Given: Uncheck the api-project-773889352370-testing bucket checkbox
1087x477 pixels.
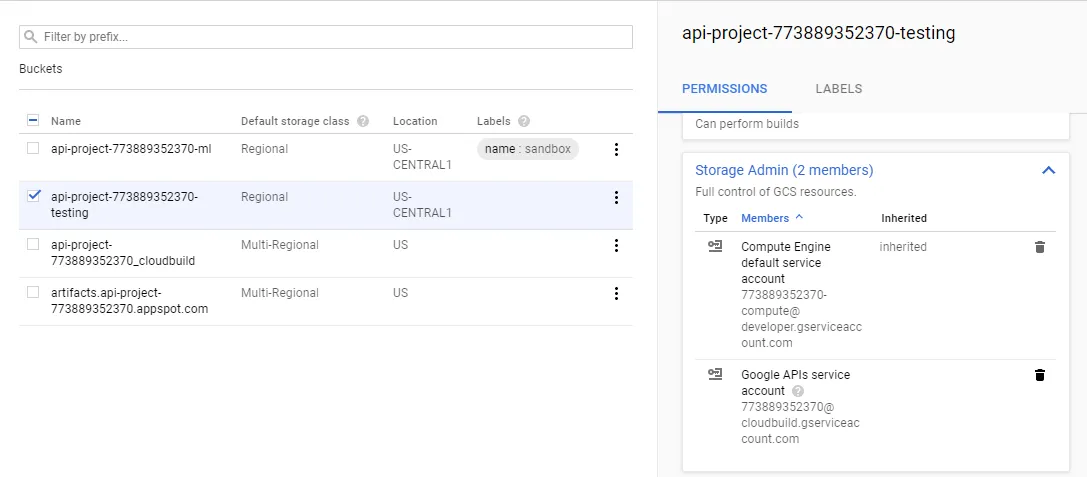Looking at the screenshot, I should coord(33,196).
